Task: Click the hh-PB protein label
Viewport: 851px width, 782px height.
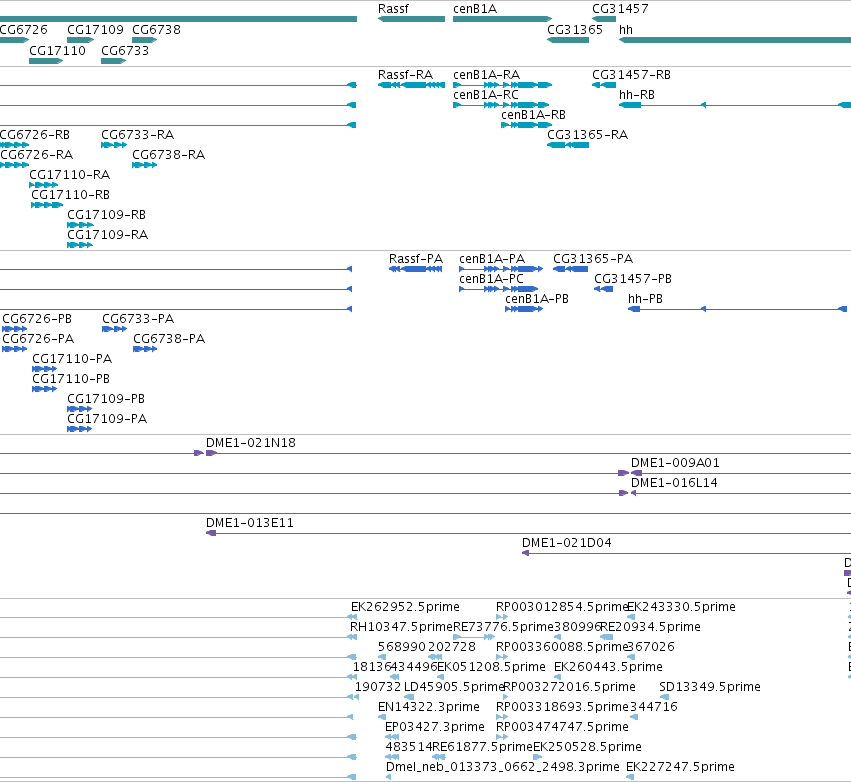Action: (x=645, y=298)
